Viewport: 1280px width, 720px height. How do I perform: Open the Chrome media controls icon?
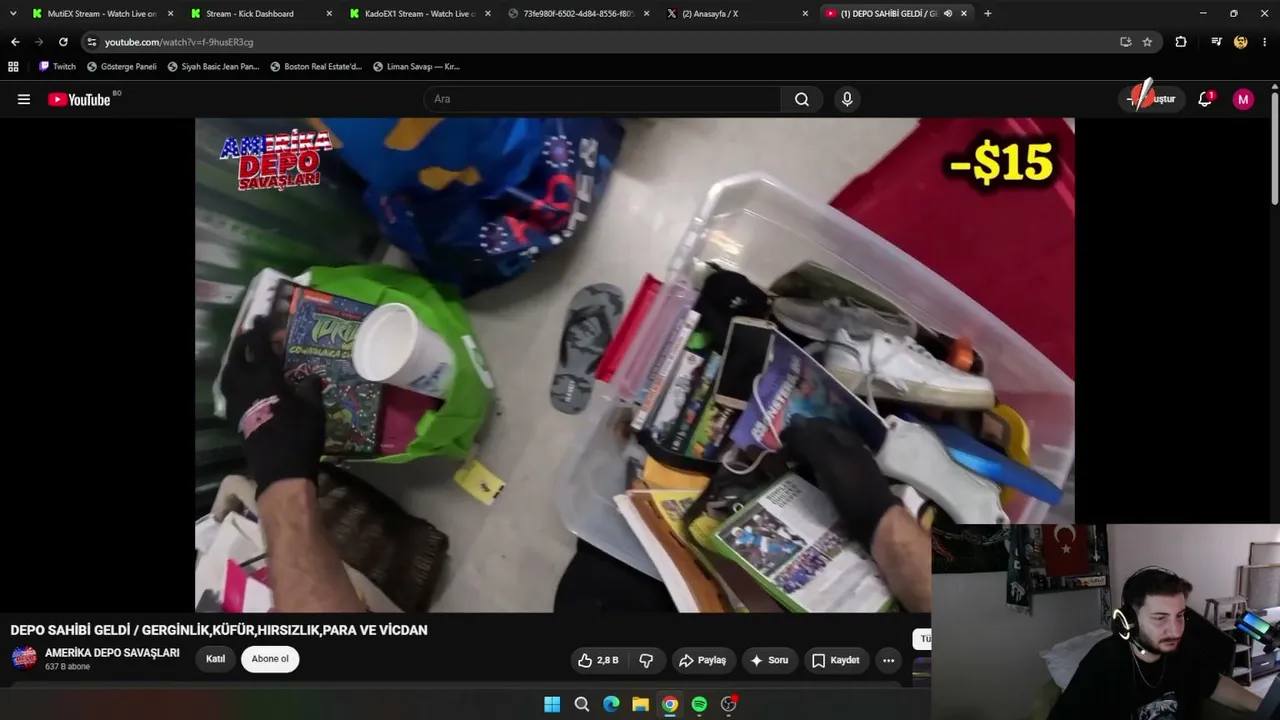(x=1216, y=42)
